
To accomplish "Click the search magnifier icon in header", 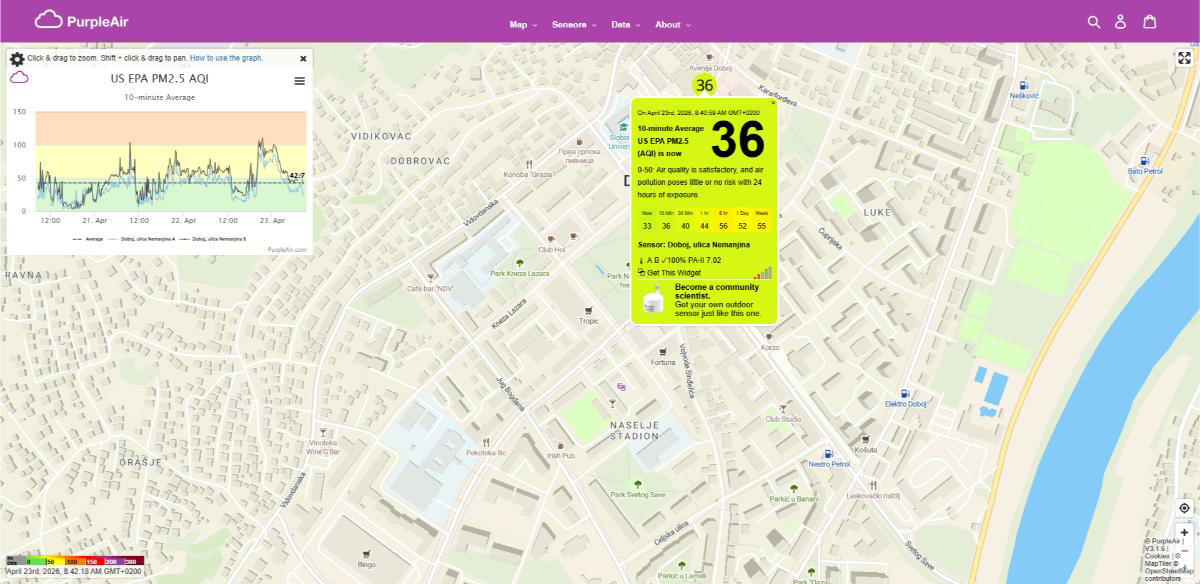I will [x=1094, y=22].
